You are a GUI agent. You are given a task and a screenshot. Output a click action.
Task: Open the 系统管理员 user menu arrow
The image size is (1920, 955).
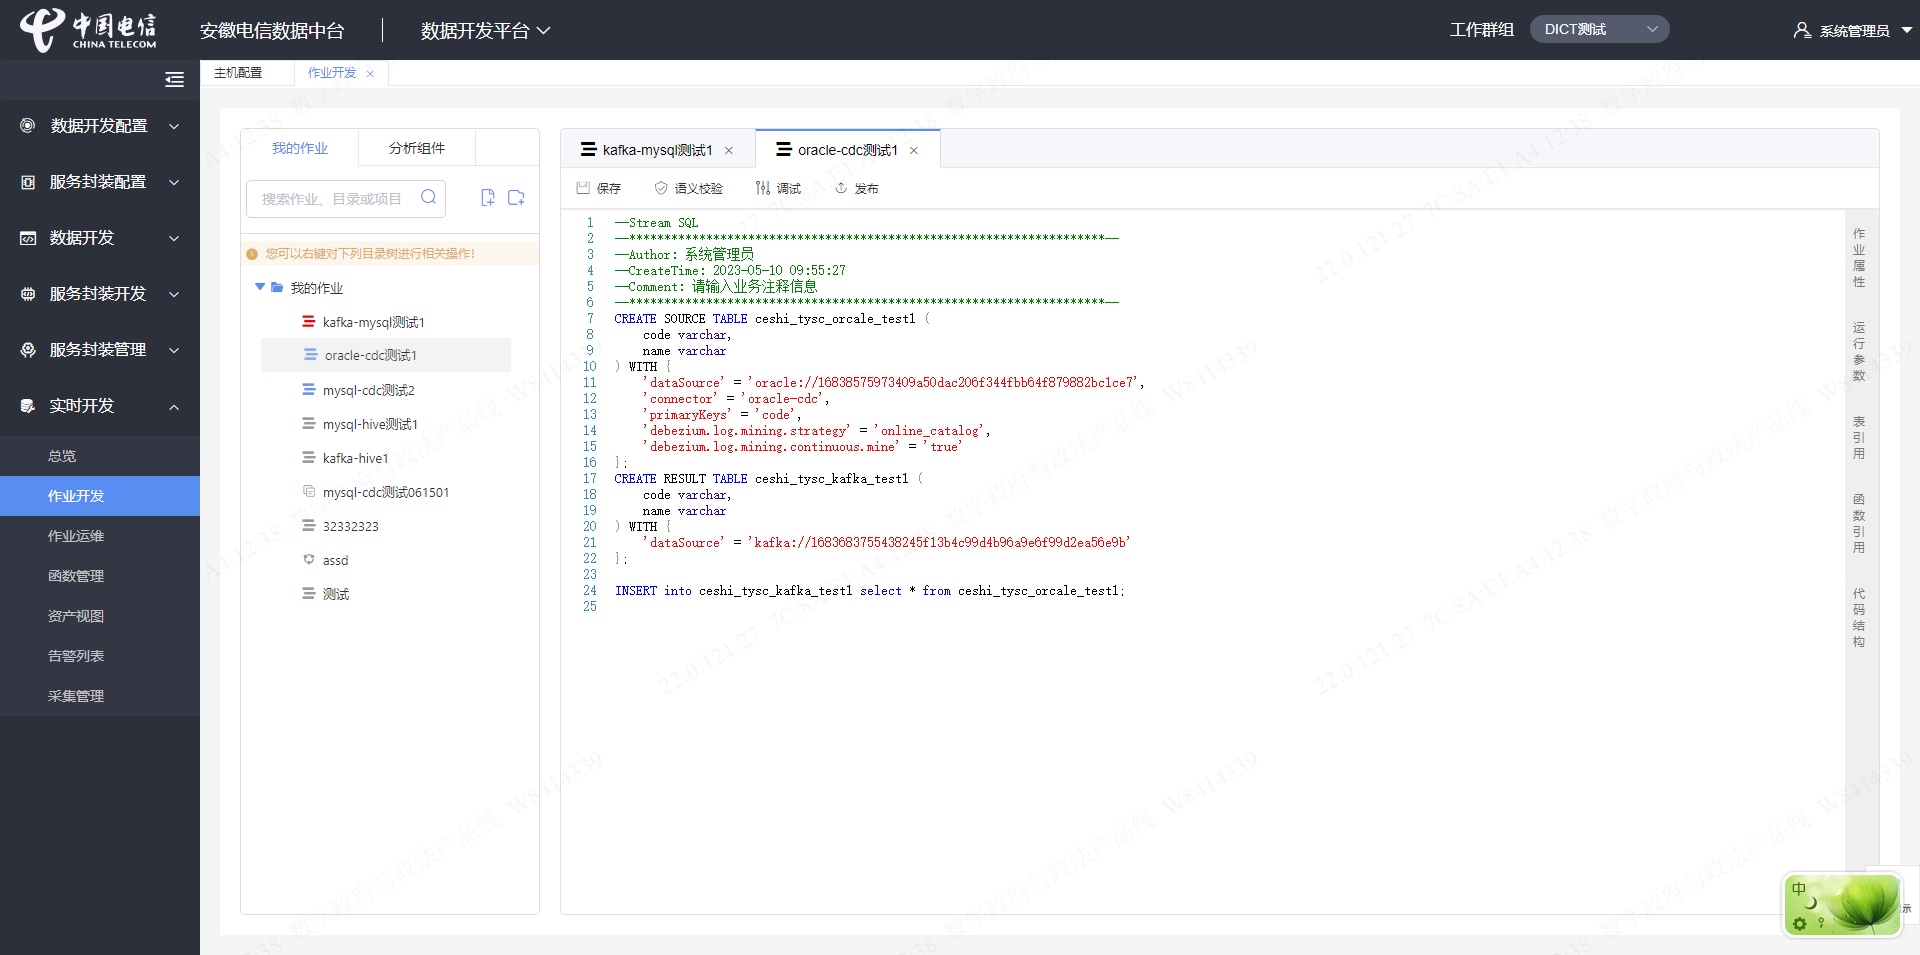[x=1906, y=30]
